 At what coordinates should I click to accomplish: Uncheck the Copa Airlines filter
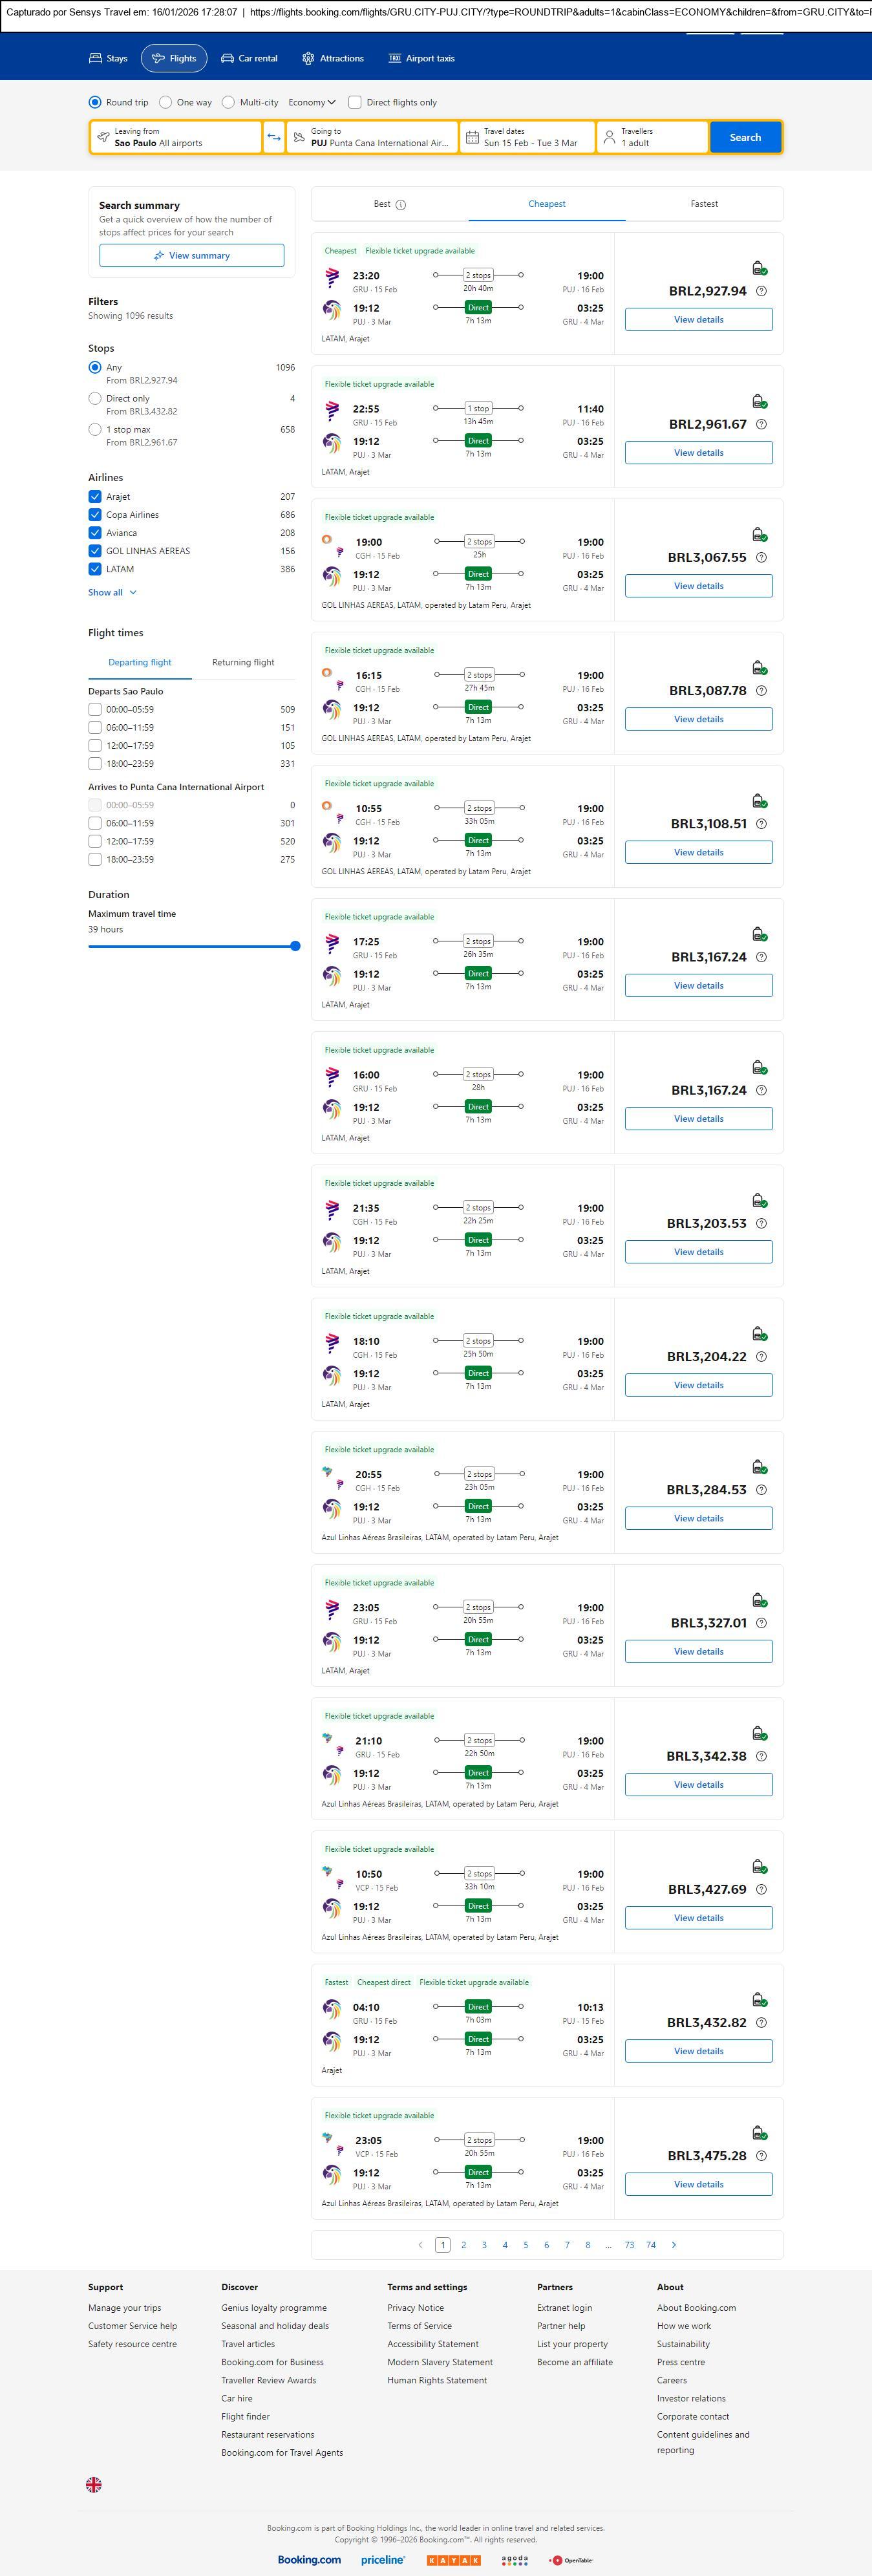[x=95, y=515]
